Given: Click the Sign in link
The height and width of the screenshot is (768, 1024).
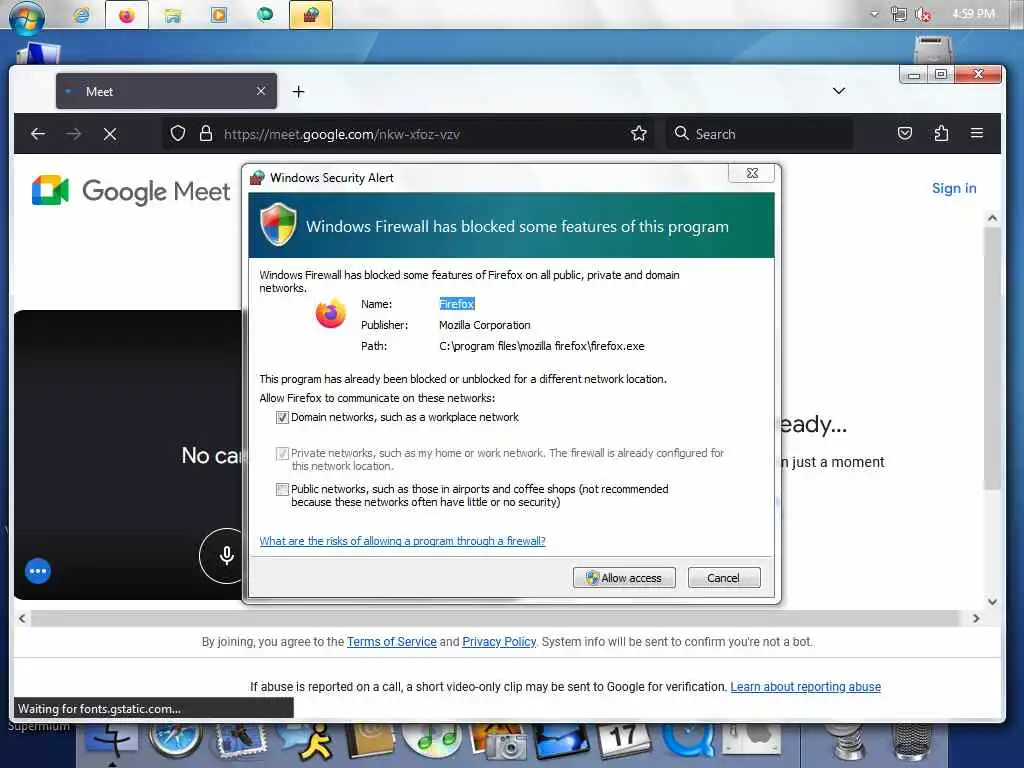Looking at the screenshot, I should (x=954, y=188).
